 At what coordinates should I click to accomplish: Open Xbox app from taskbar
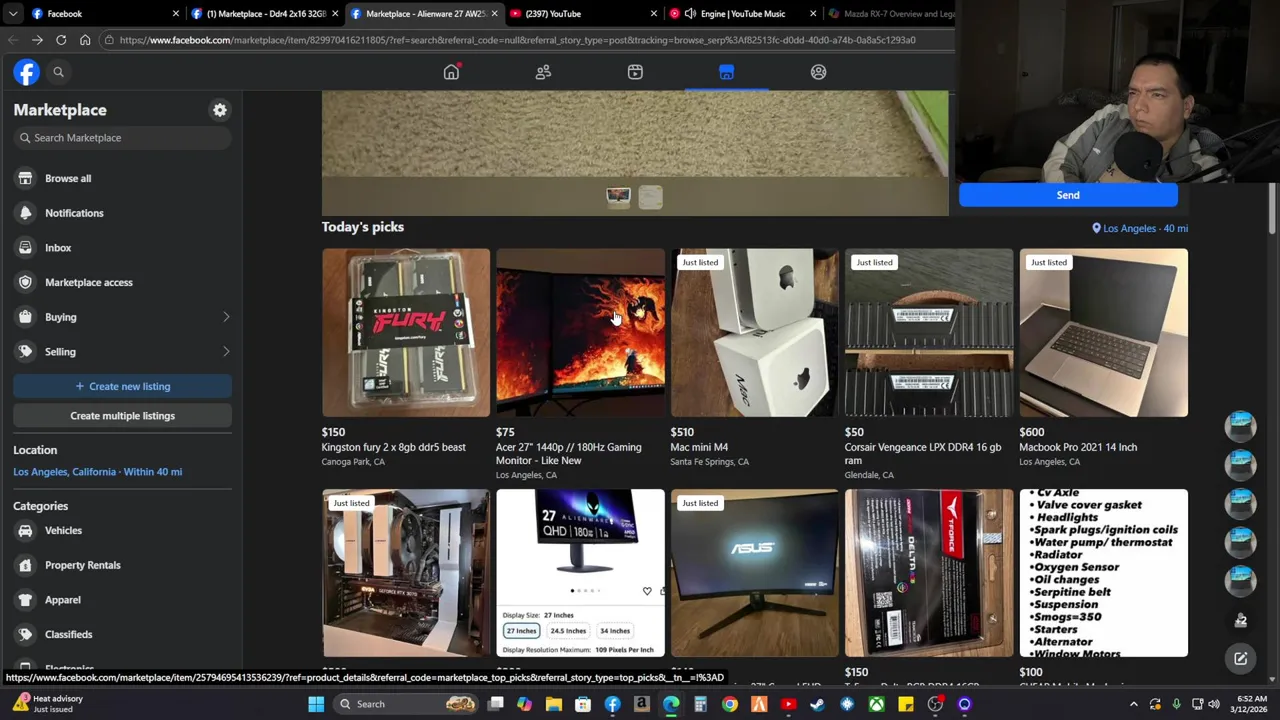[x=876, y=704]
